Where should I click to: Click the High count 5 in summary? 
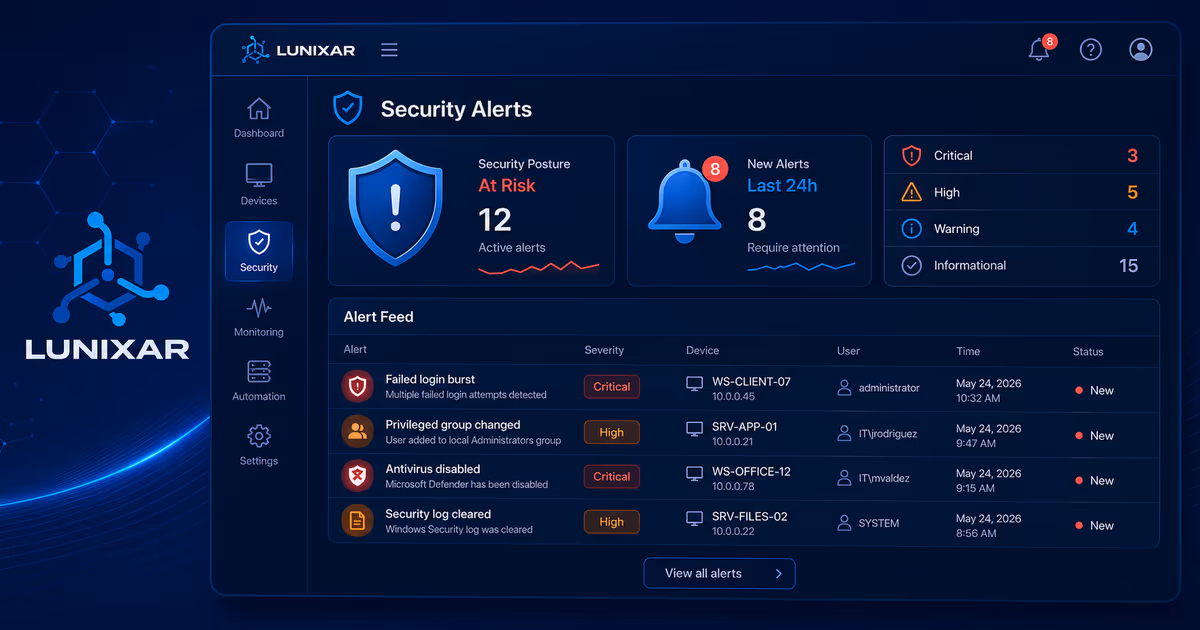1132,192
